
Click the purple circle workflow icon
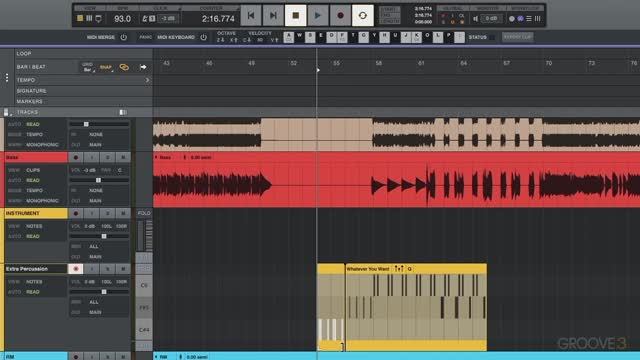[520, 19]
